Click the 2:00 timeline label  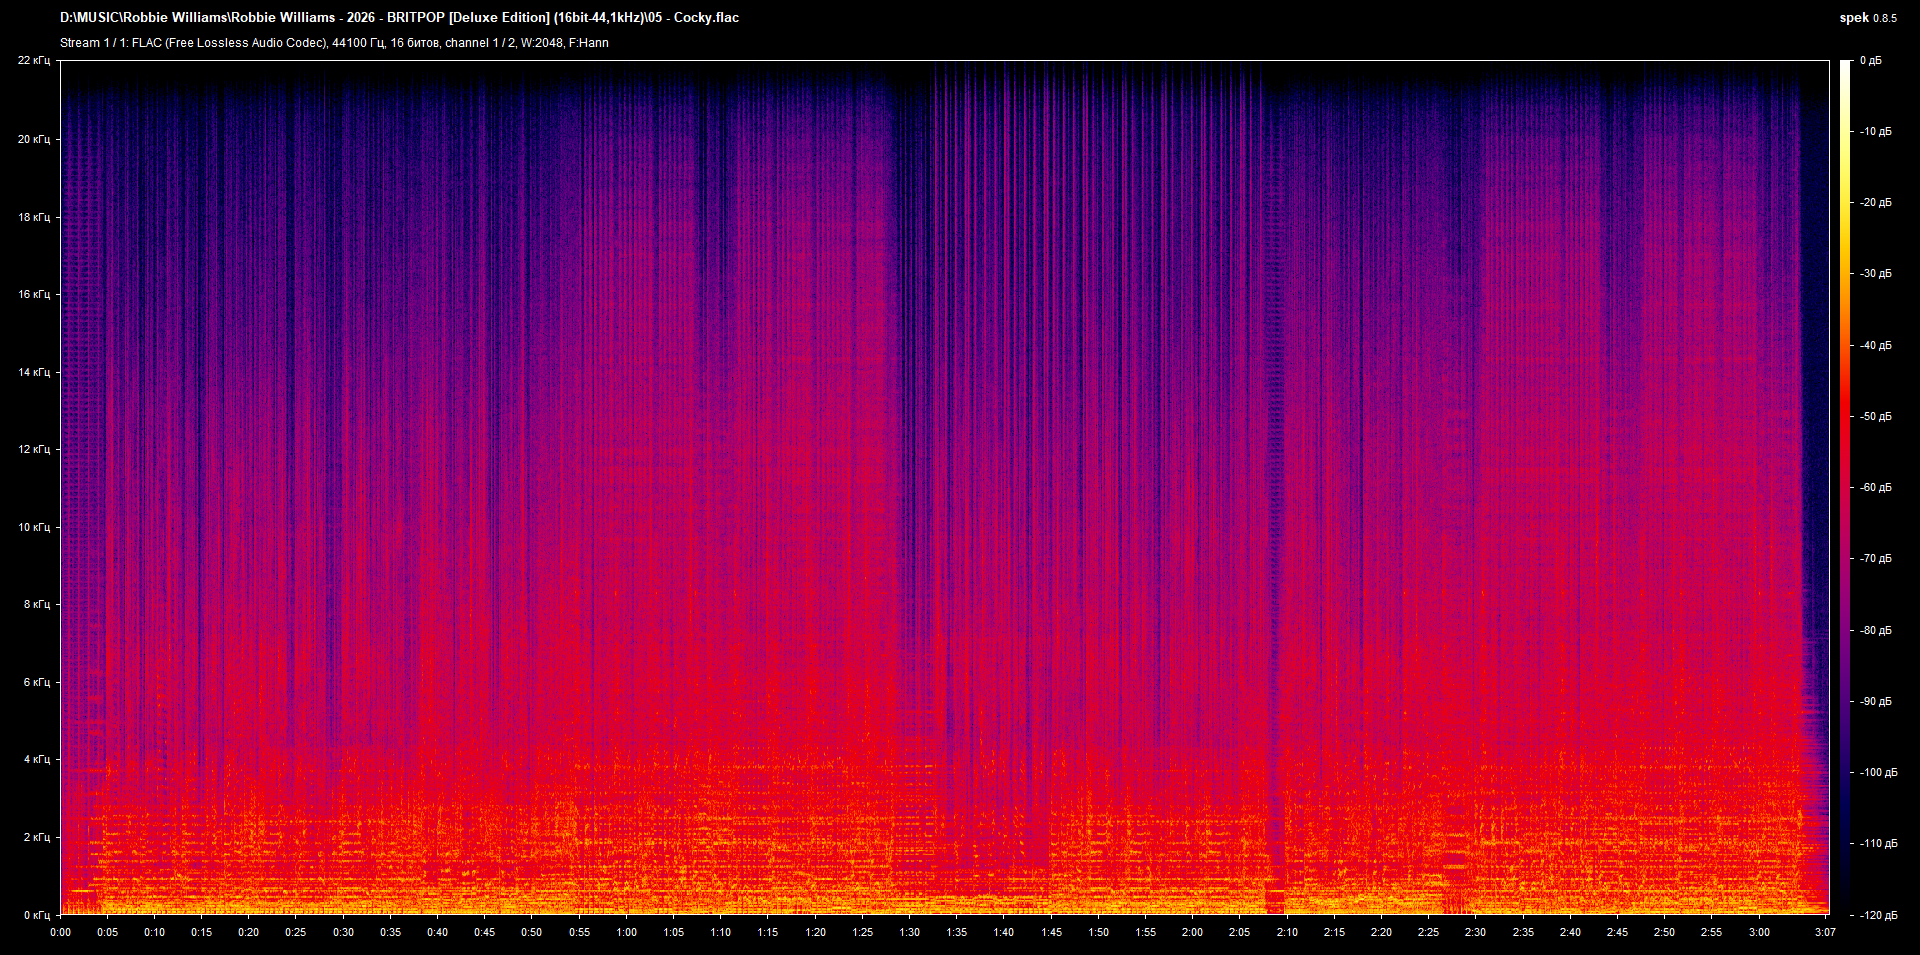pyautogui.click(x=1192, y=932)
